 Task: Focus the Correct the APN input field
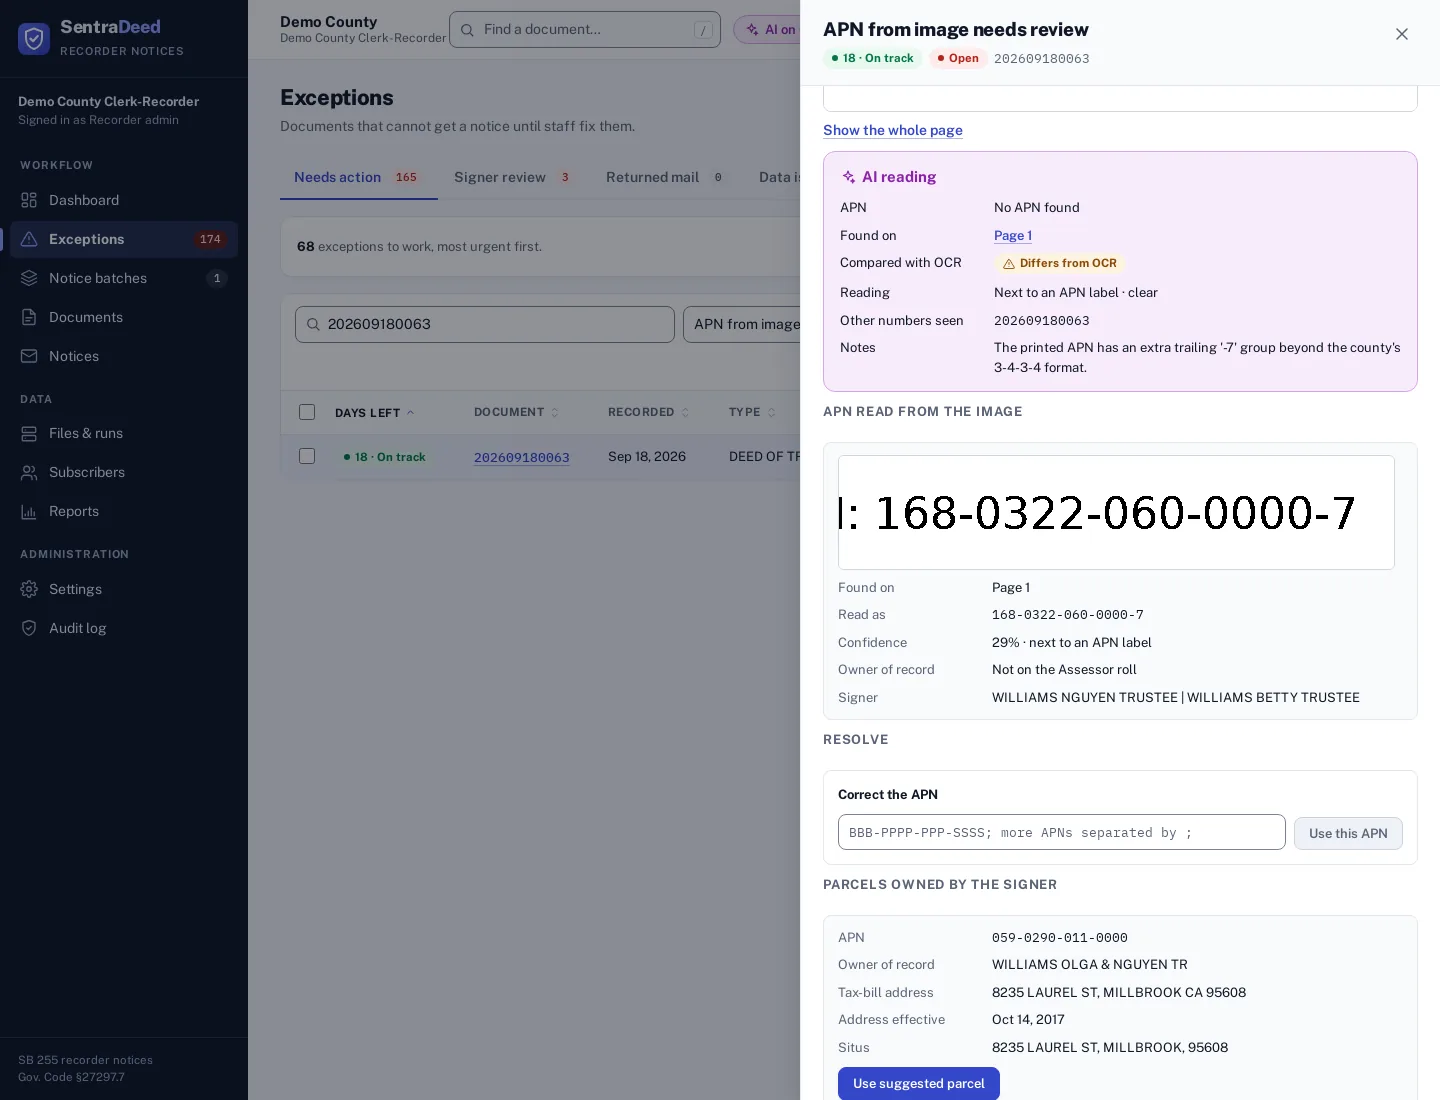pos(1062,832)
